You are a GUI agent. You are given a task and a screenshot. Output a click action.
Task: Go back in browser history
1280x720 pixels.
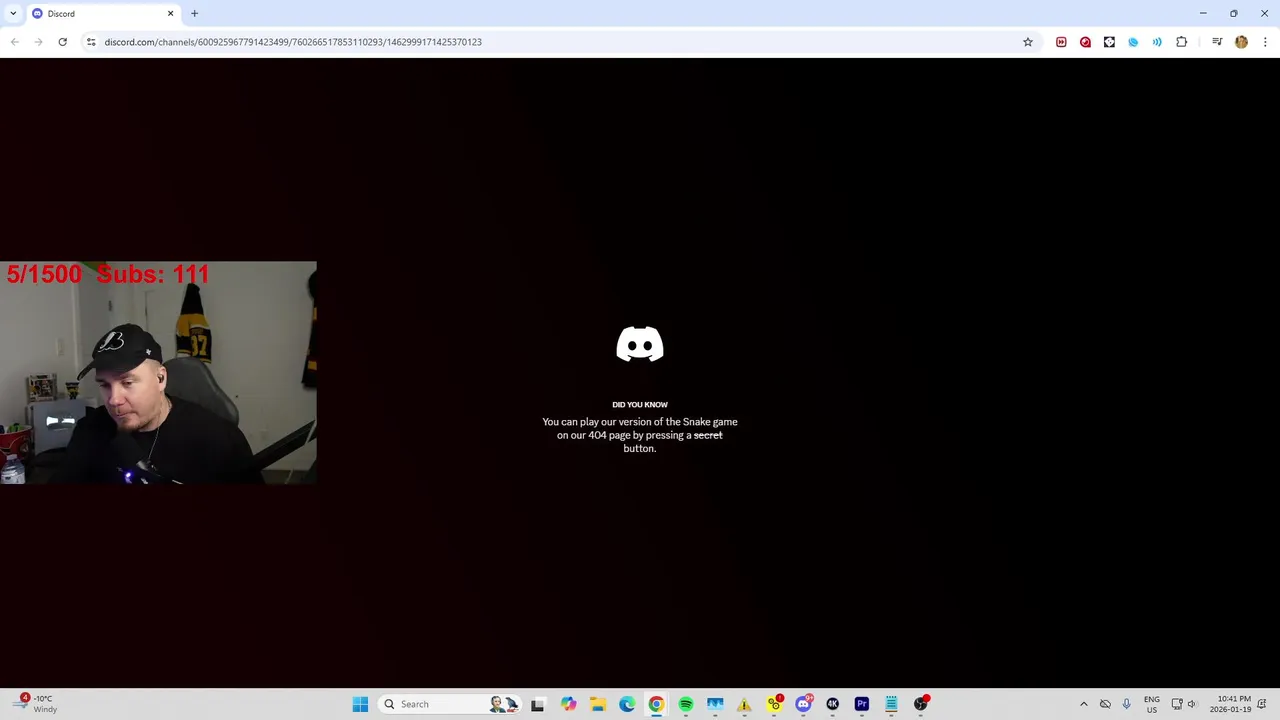pos(14,42)
